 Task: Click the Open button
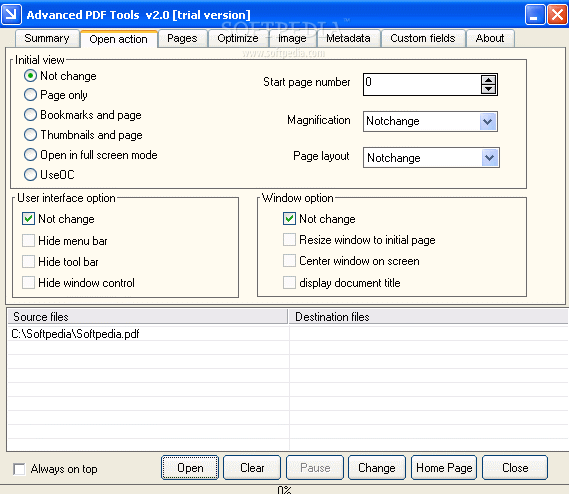190,468
